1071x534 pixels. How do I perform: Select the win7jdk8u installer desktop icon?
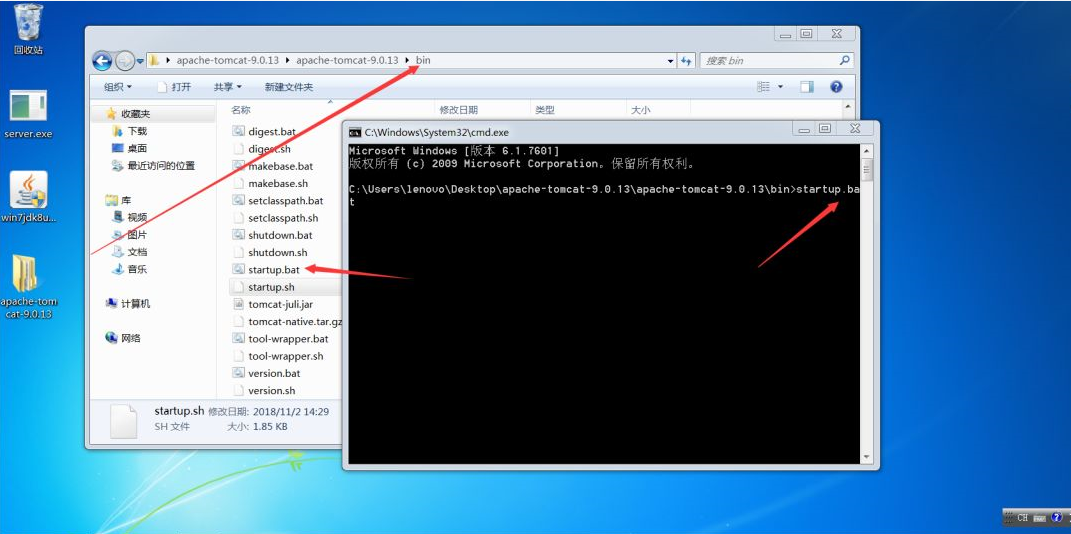point(28,197)
